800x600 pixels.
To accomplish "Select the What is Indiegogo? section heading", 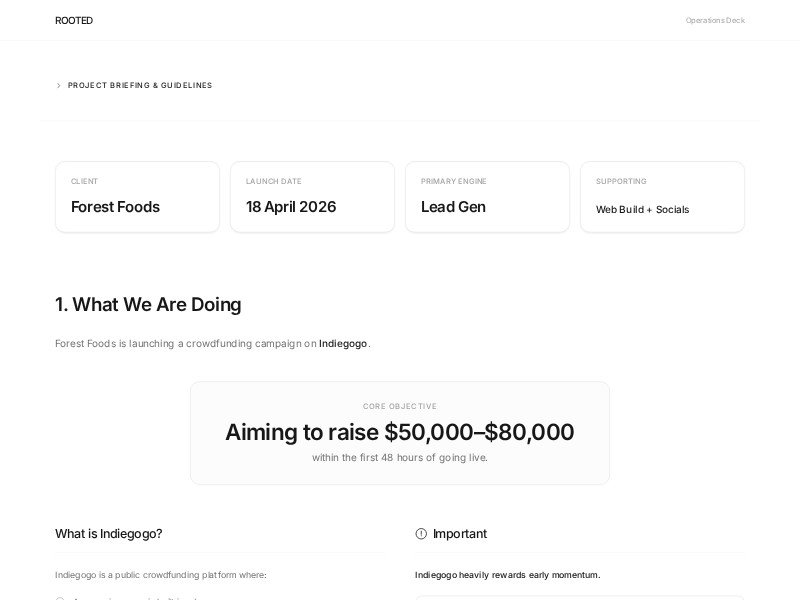I will pos(109,533).
